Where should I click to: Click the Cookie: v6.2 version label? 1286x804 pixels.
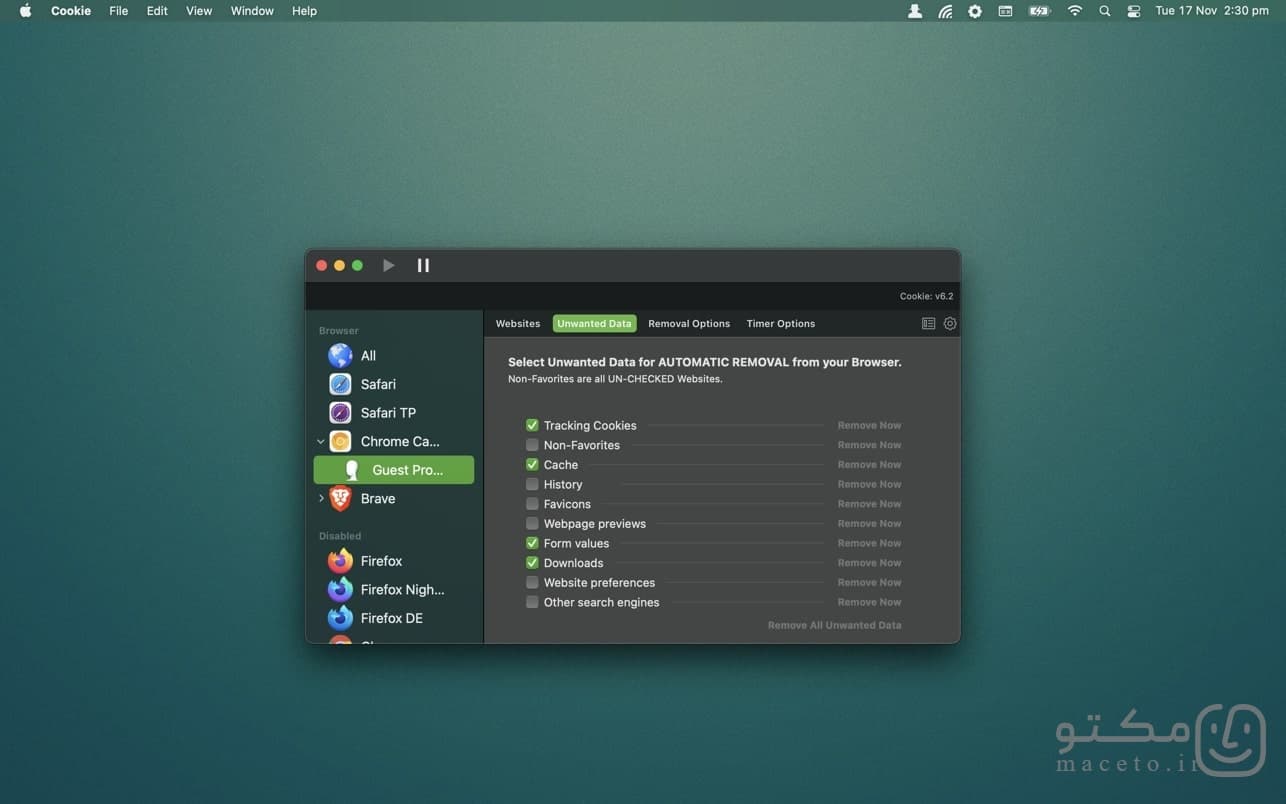pyautogui.click(x=926, y=296)
